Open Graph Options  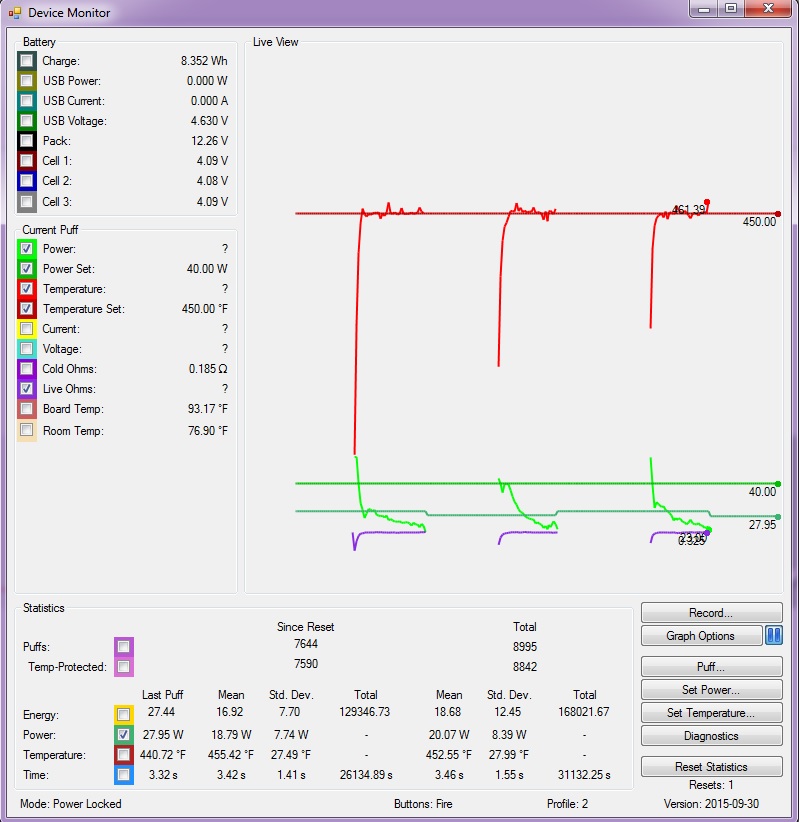(x=701, y=636)
